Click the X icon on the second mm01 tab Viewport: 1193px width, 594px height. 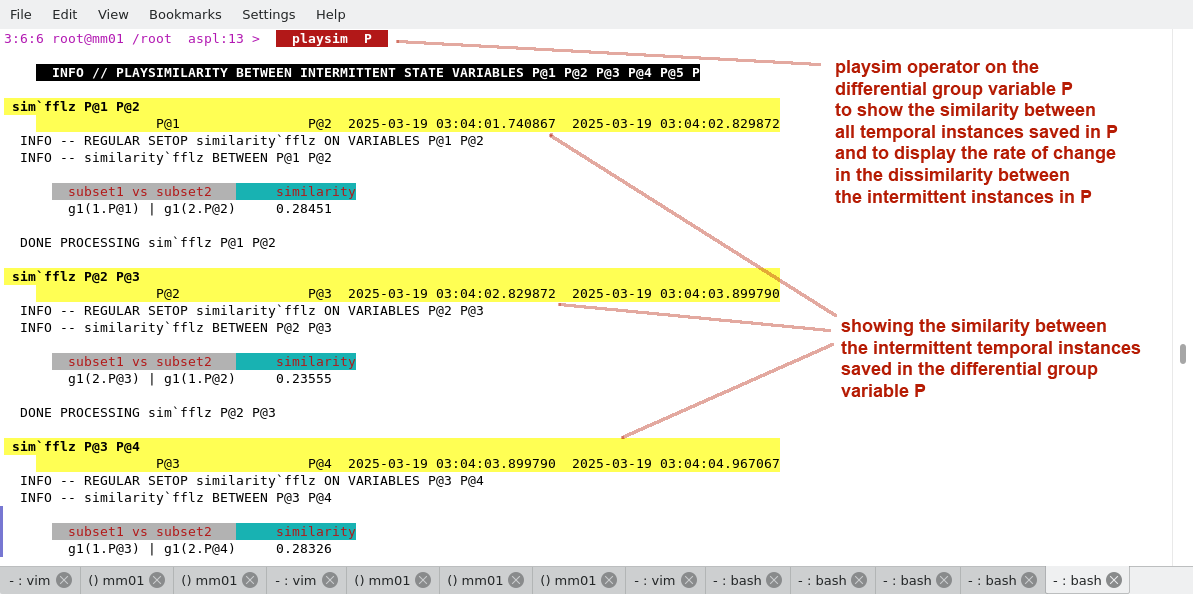[x=250, y=580]
